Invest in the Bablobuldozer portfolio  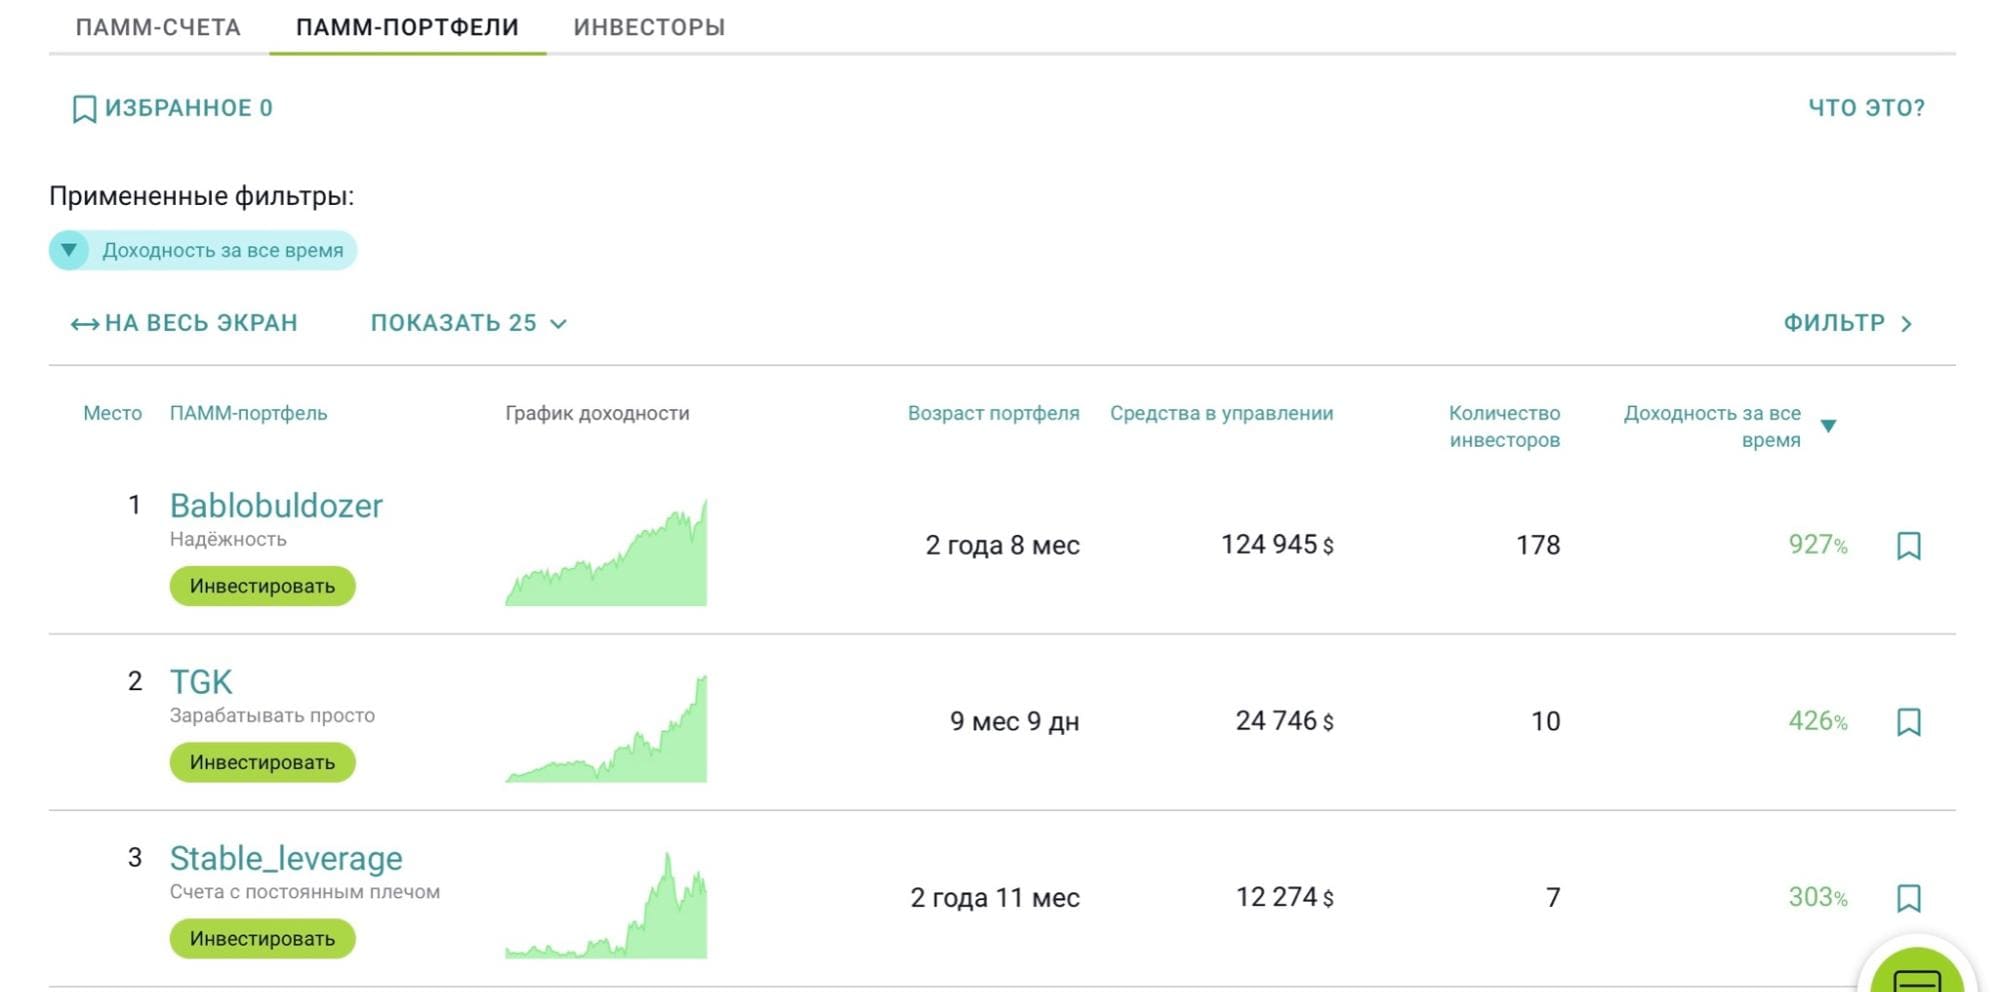(x=262, y=586)
